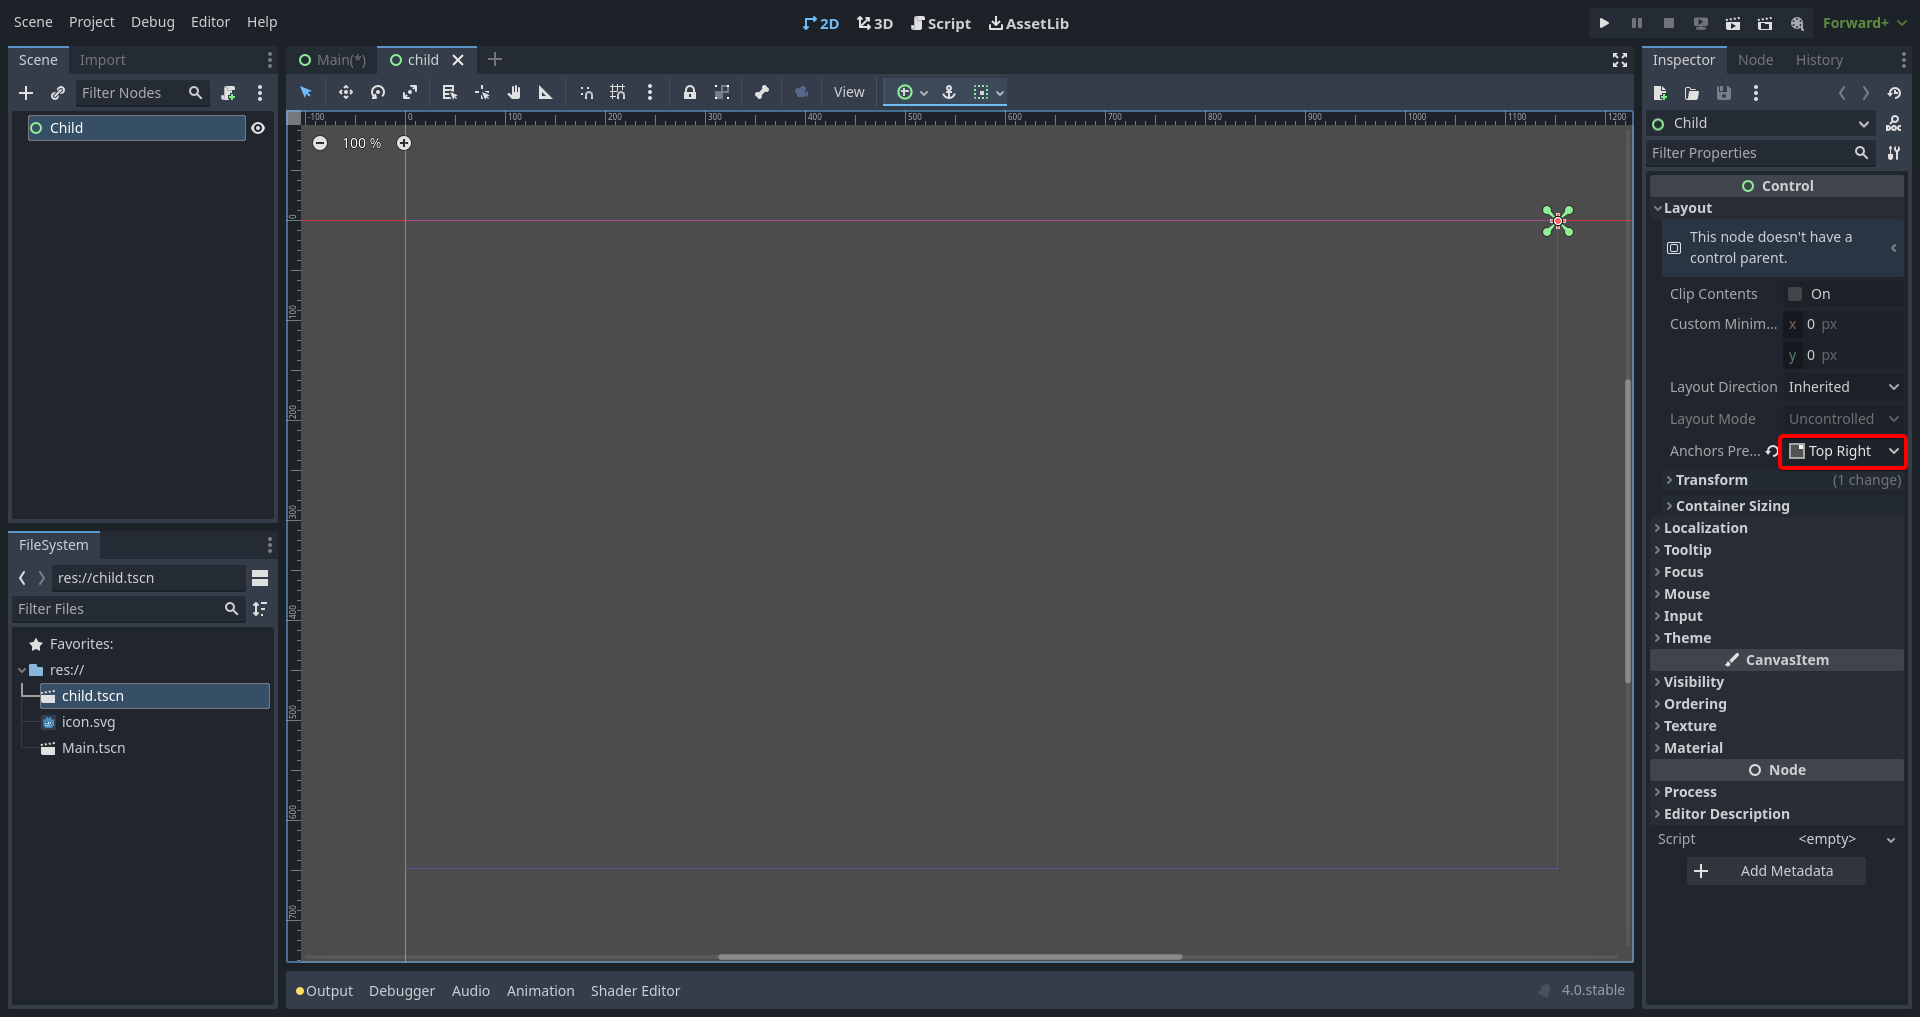
Task: Activate the Pan tool
Action: click(514, 92)
